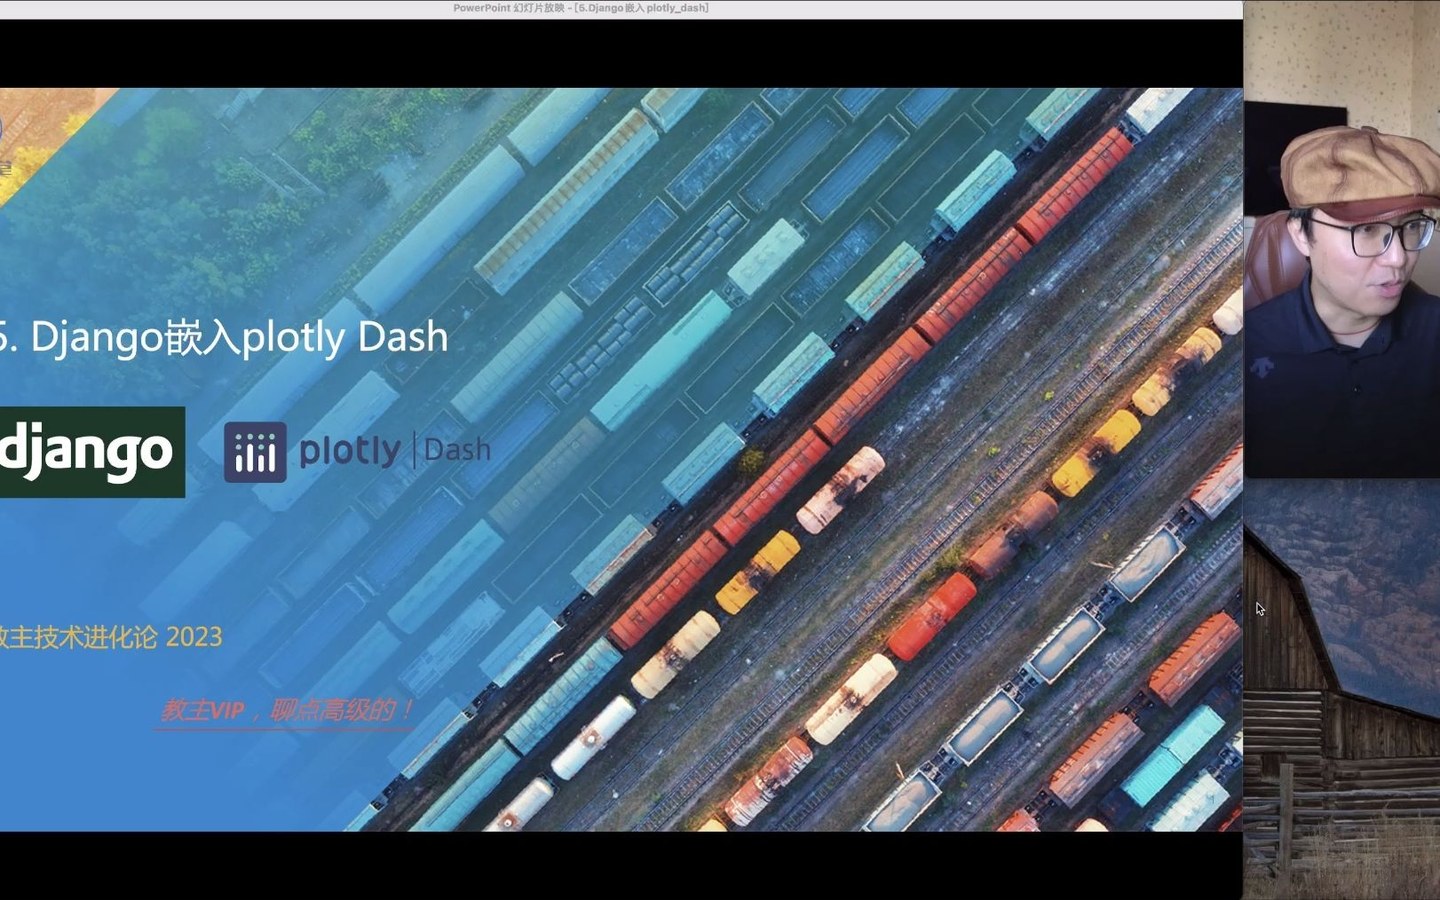Screen dimensions: 1440x900
Task: Open the red underlined '教主VIP，聊点高级的！' link
Action: (x=287, y=711)
